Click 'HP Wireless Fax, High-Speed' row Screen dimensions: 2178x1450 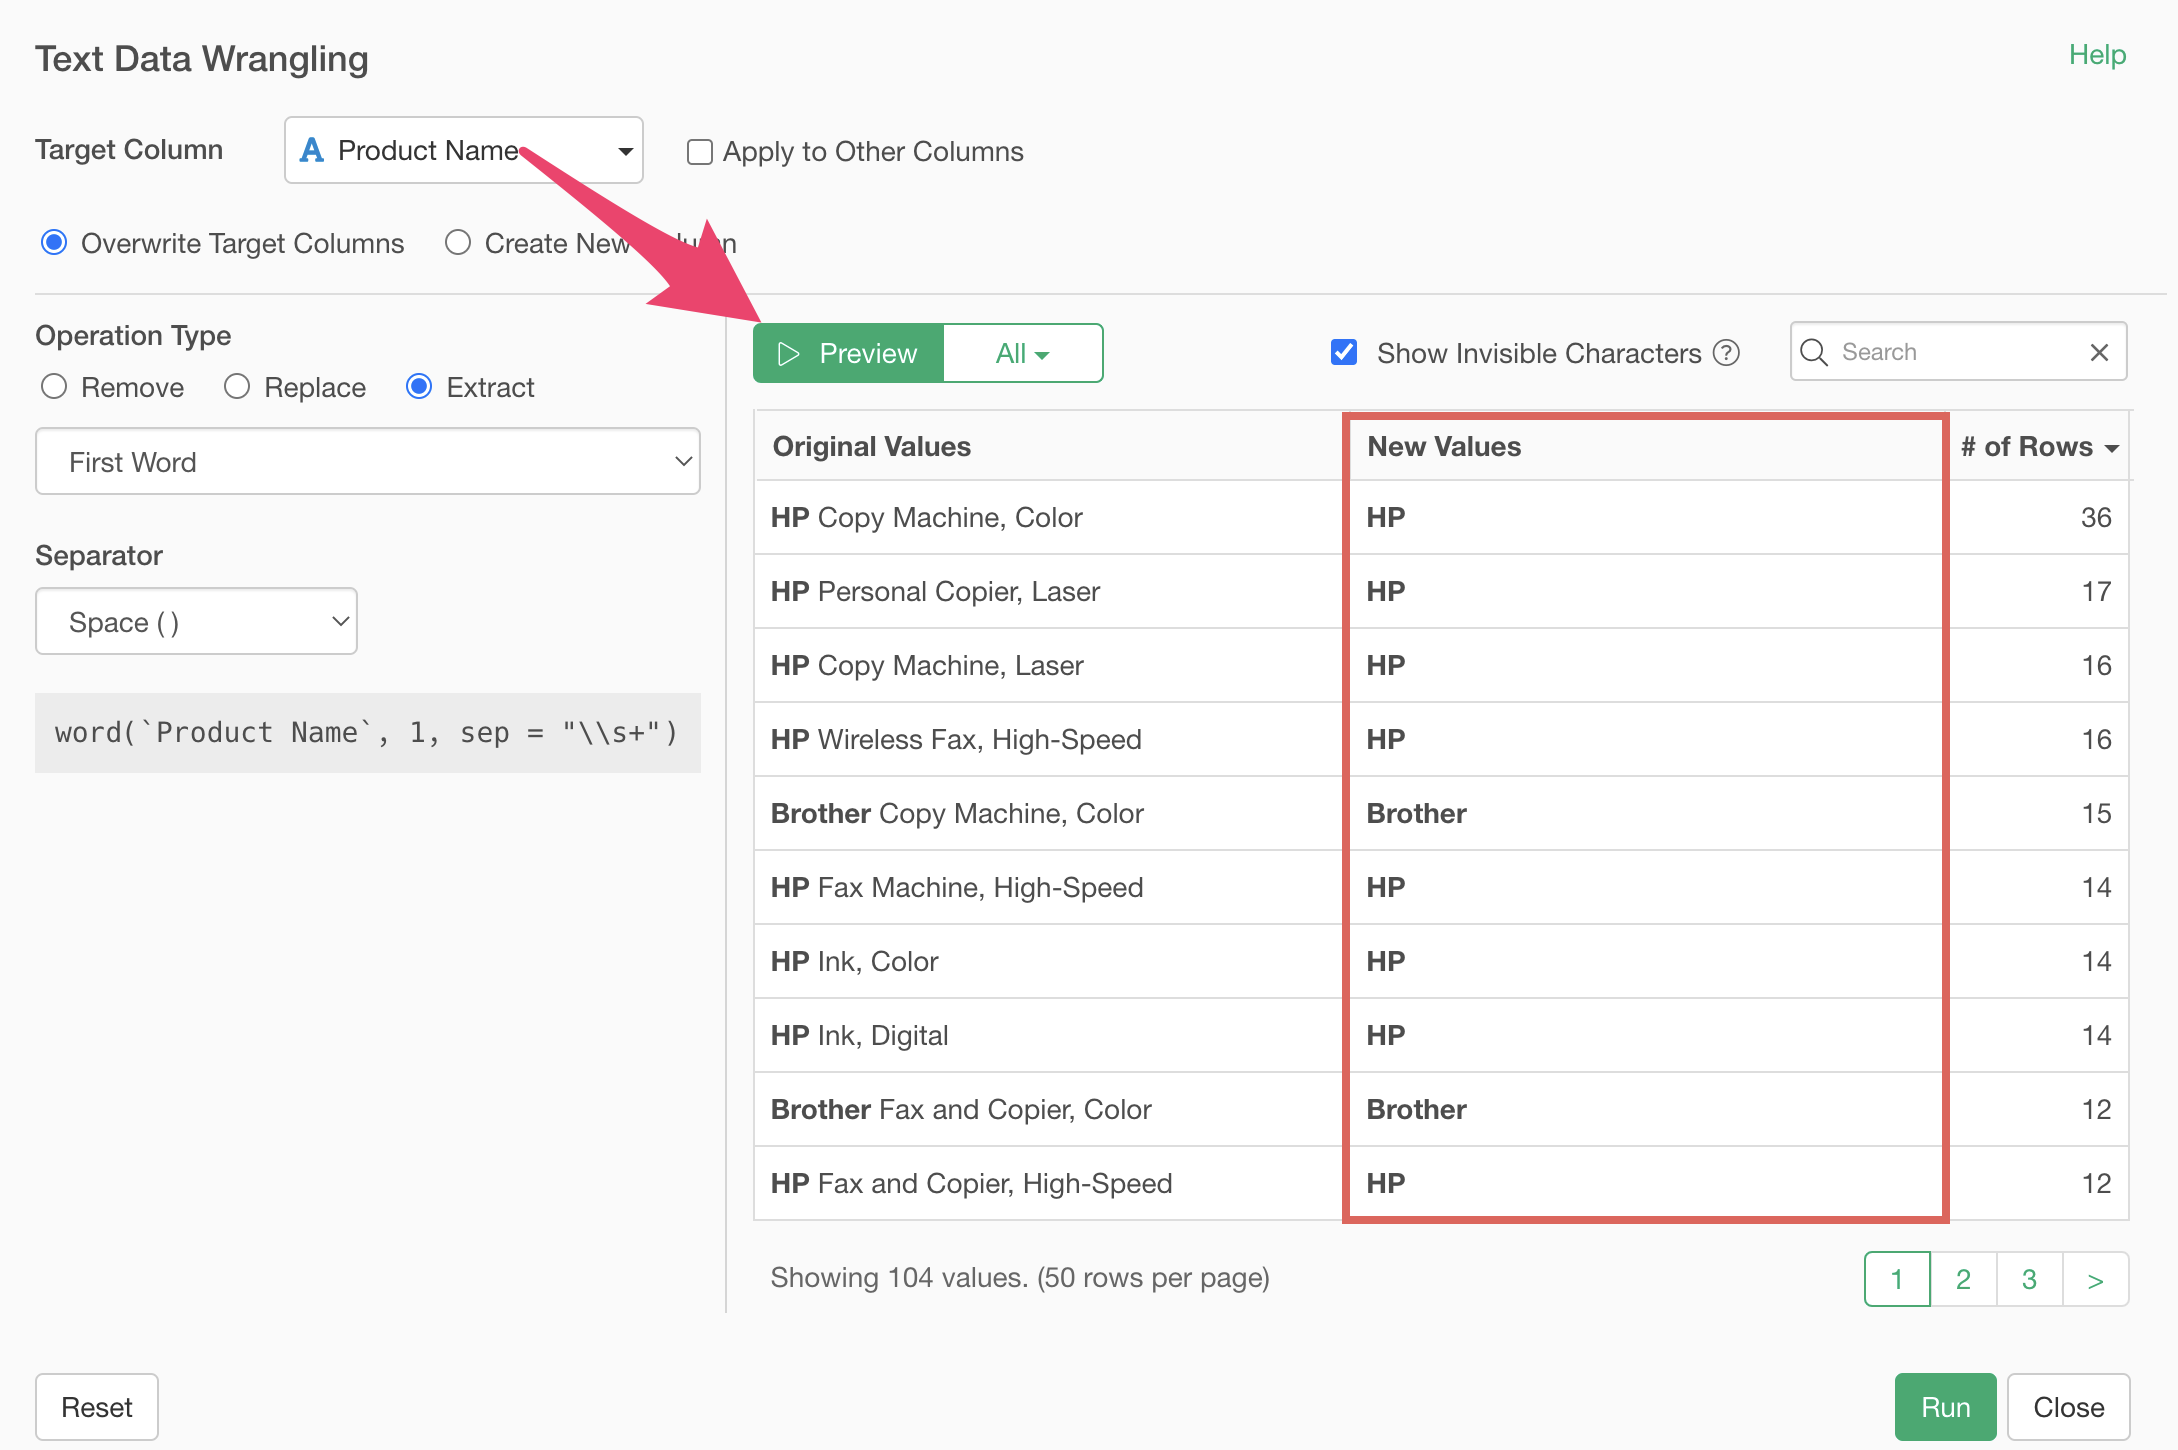pos(1441,739)
